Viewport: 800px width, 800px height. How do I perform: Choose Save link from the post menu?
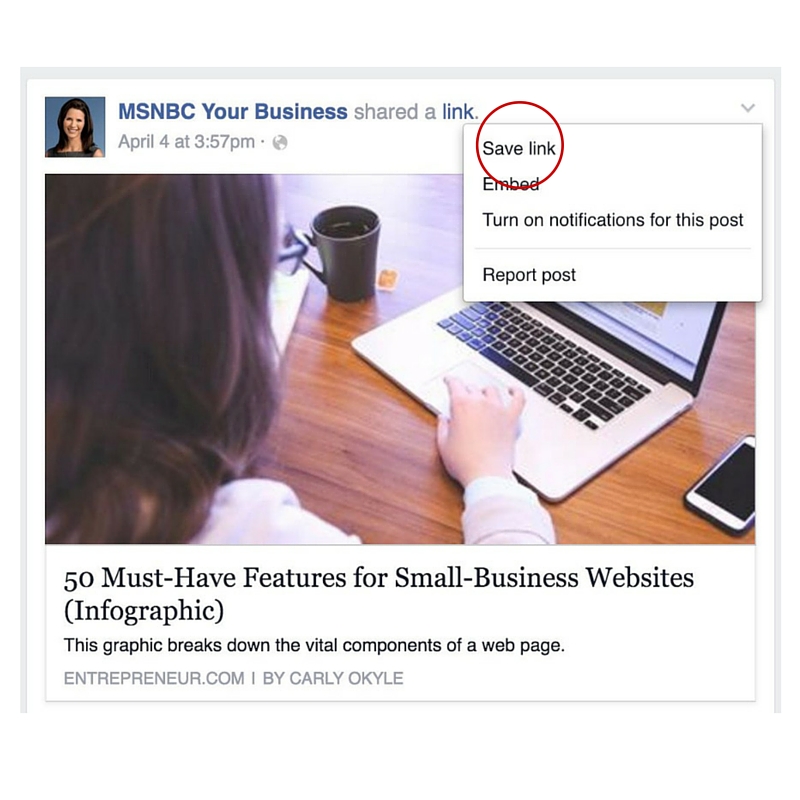(519, 148)
